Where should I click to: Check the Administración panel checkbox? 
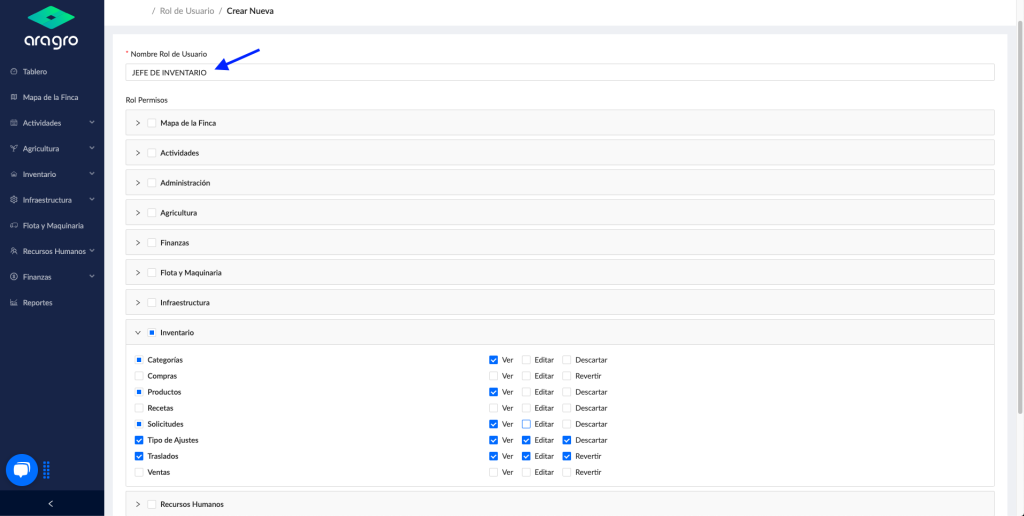tap(152, 183)
